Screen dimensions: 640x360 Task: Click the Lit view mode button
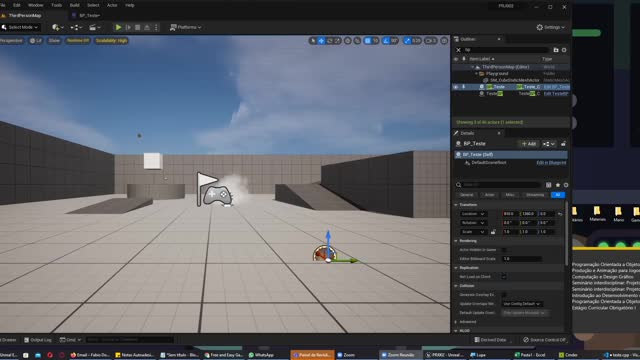(x=36, y=41)
